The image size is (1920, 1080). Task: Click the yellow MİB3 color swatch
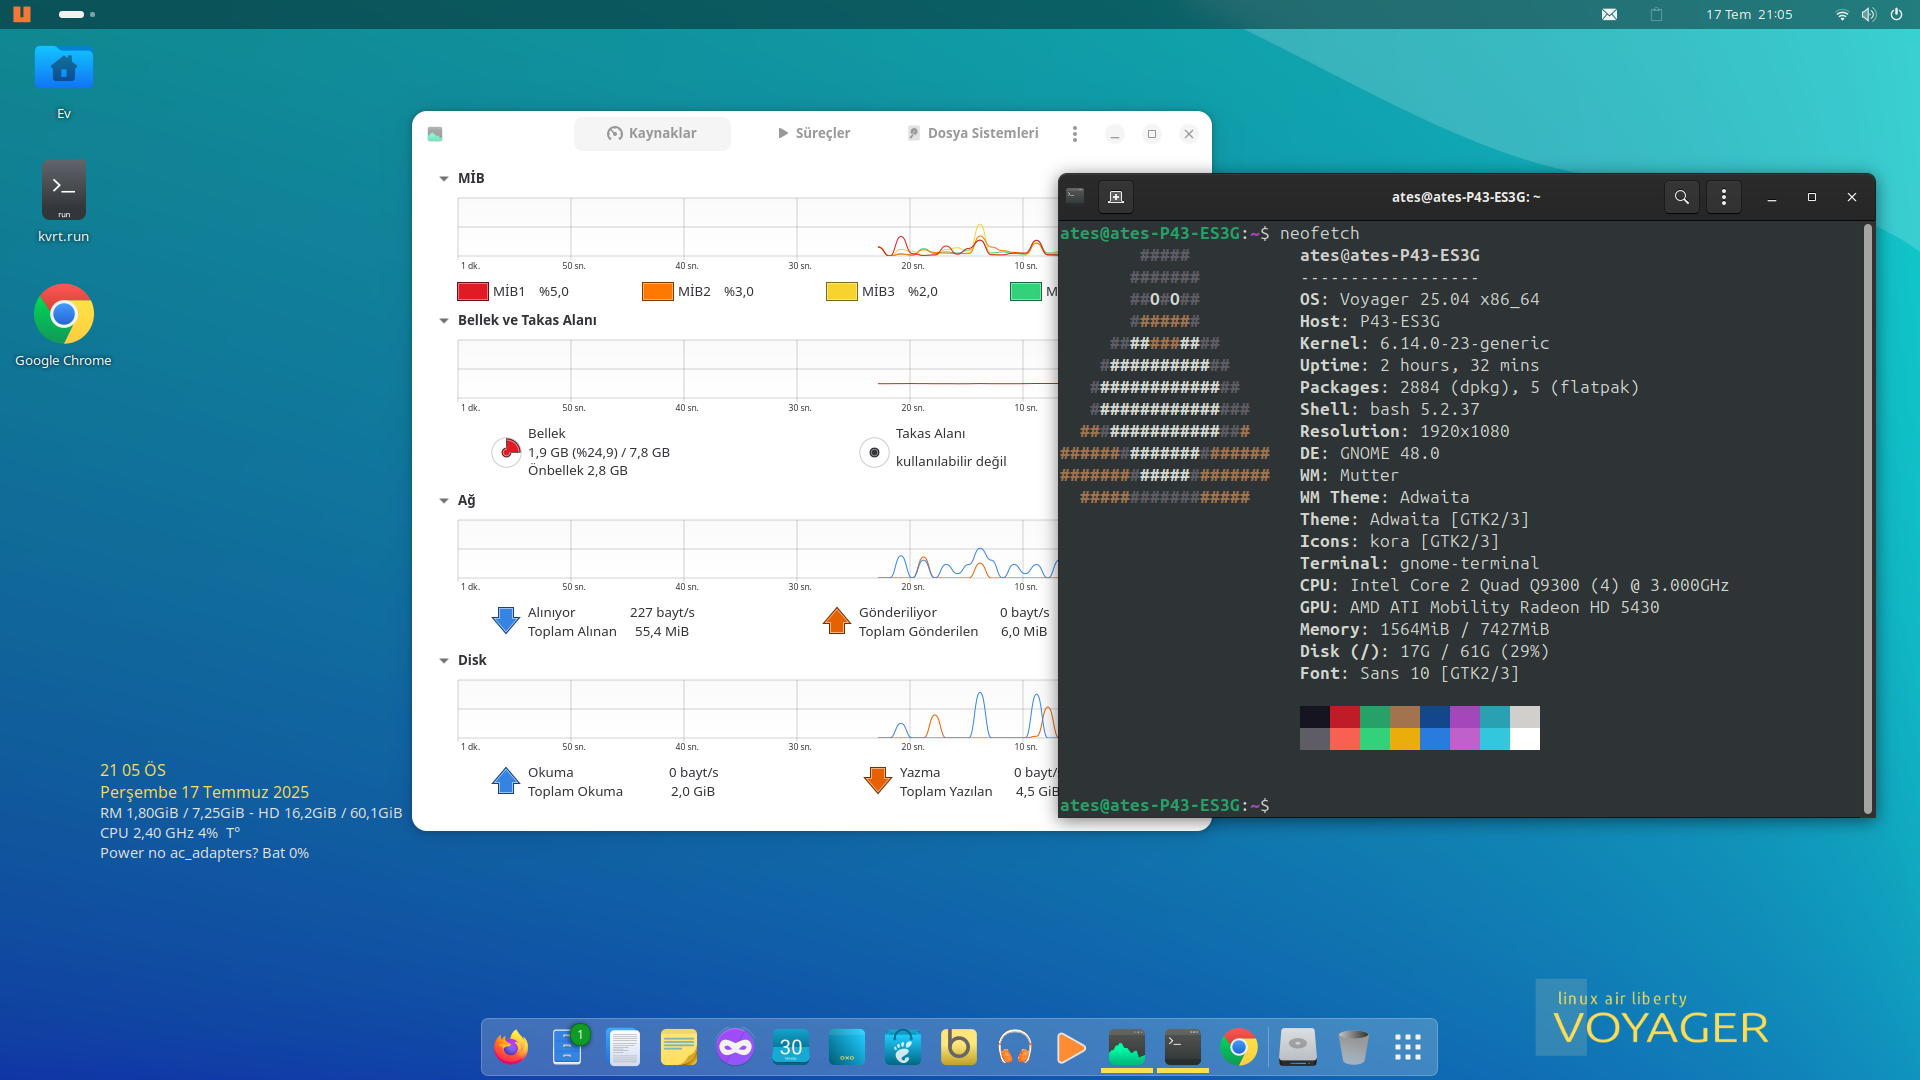(842, 292)
